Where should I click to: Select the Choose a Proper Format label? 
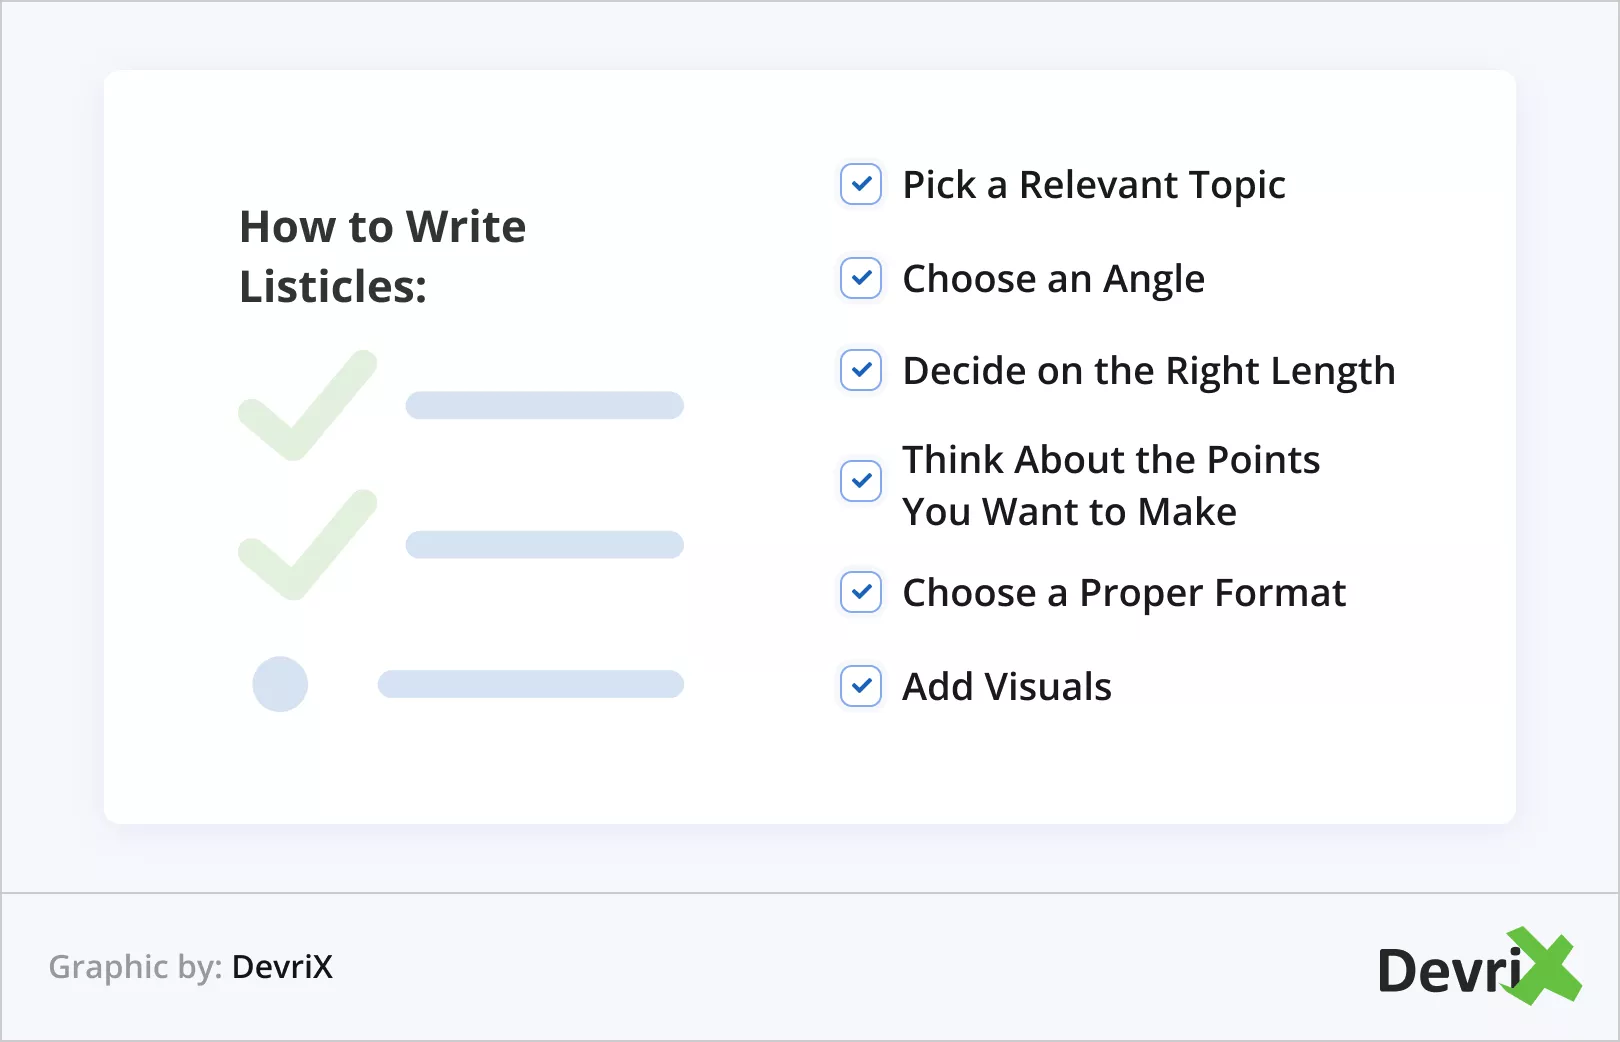point(1123,593)
